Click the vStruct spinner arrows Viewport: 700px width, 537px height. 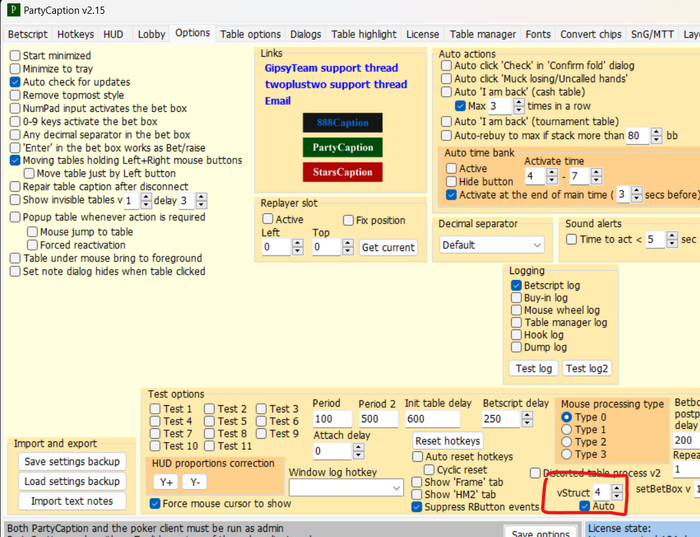coord(617,492)
